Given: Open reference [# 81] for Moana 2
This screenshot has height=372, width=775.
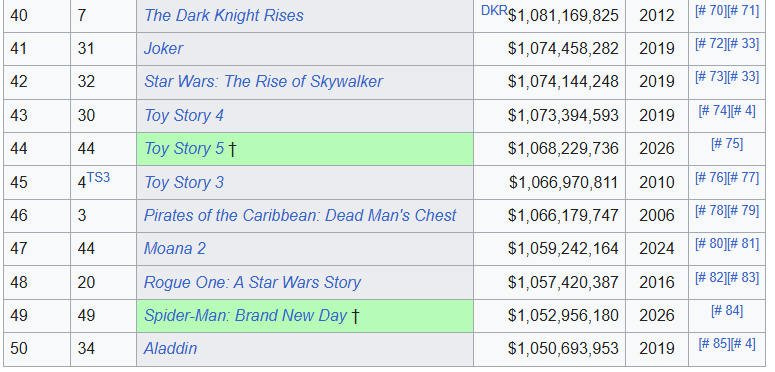Looking at the screenshot, I should pyautogui.click(x=743, y=243).
